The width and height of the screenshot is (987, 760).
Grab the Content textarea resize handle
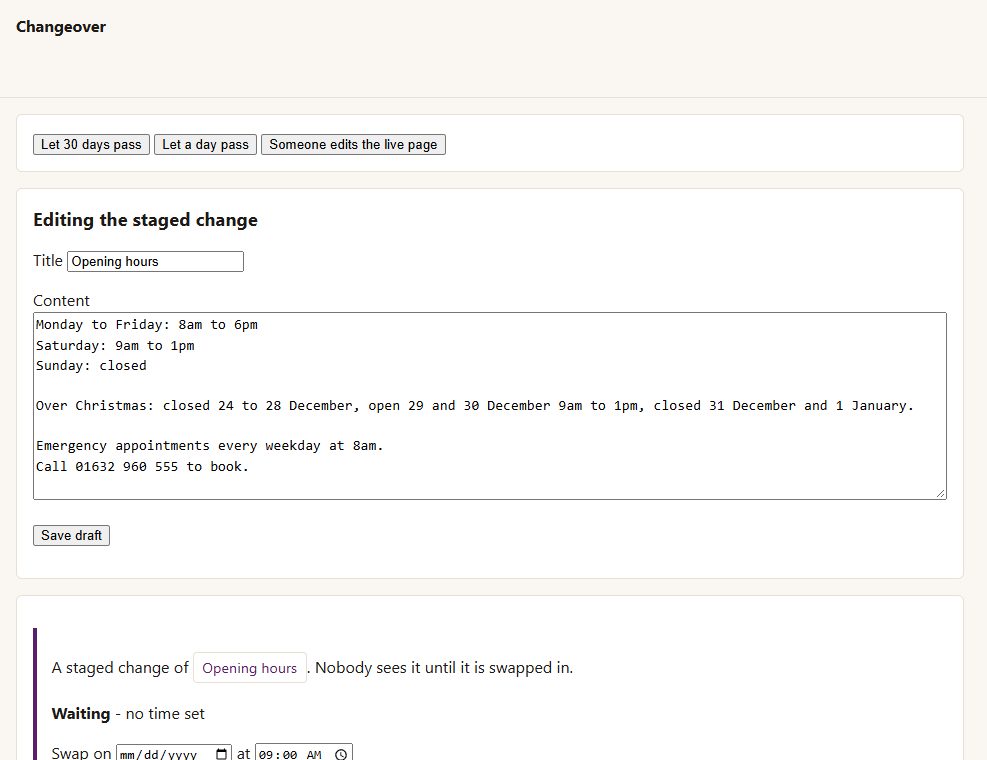point(940,494)
